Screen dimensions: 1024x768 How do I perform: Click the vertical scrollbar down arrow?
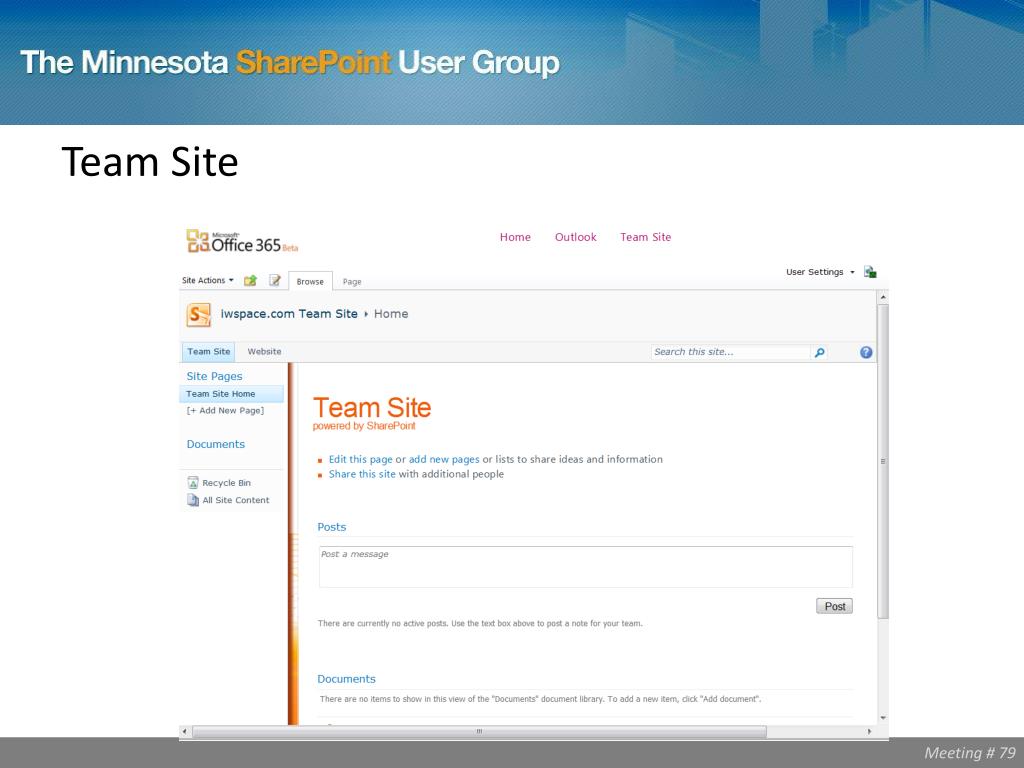point(883,718)
